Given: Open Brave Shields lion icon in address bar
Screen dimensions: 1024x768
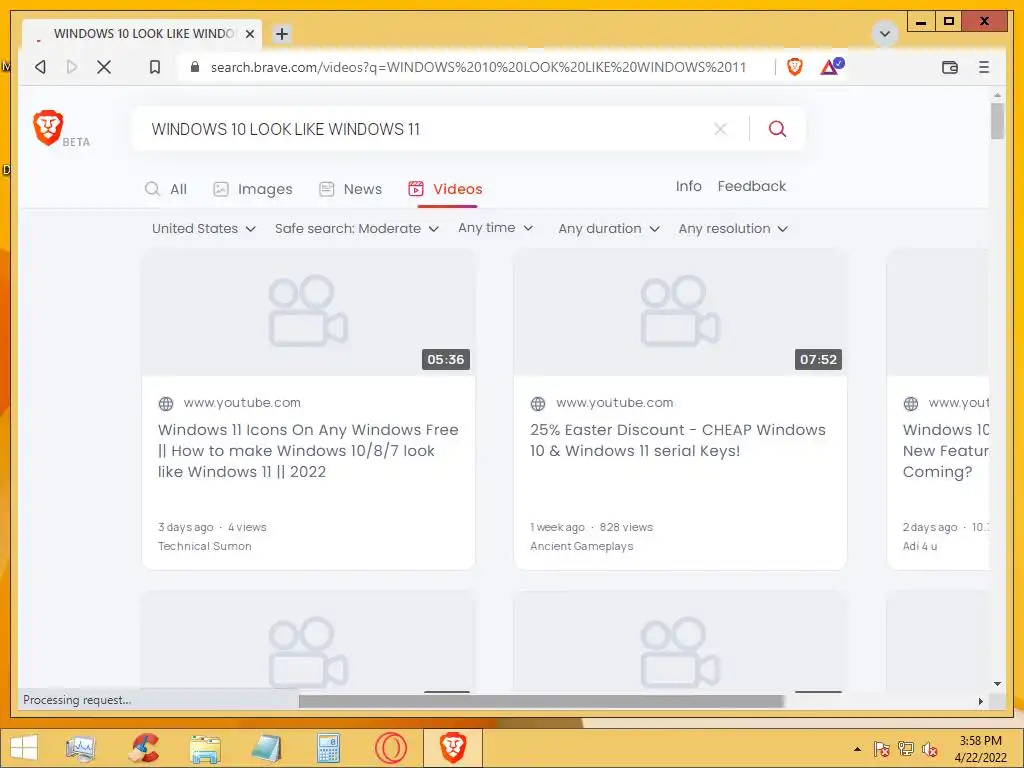Looking at the screenshot, I should click(794, 67).
